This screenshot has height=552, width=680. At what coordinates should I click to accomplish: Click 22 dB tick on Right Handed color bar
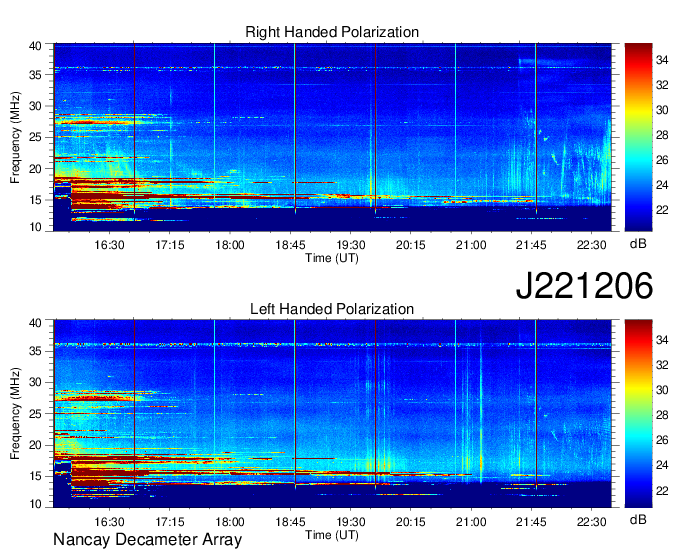click(662, 210)
